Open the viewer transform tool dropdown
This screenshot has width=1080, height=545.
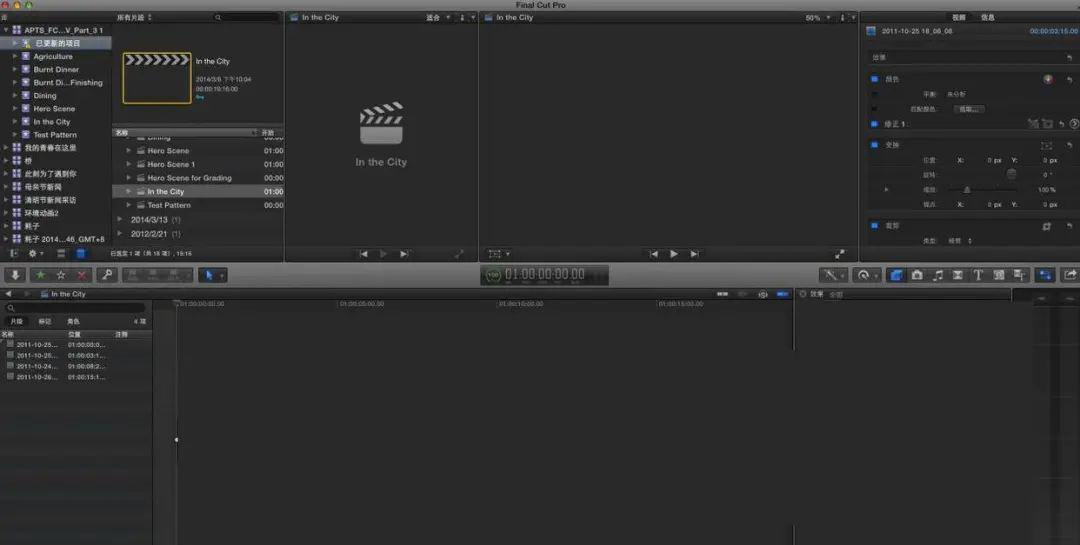tap(499, 254)
